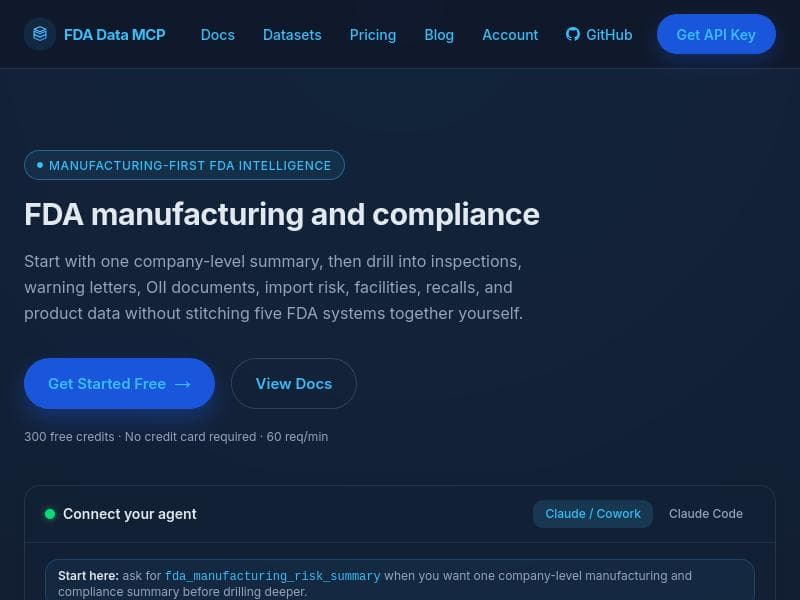Click the GitHub navigation link
800x600 pixels.
[599, 35]
